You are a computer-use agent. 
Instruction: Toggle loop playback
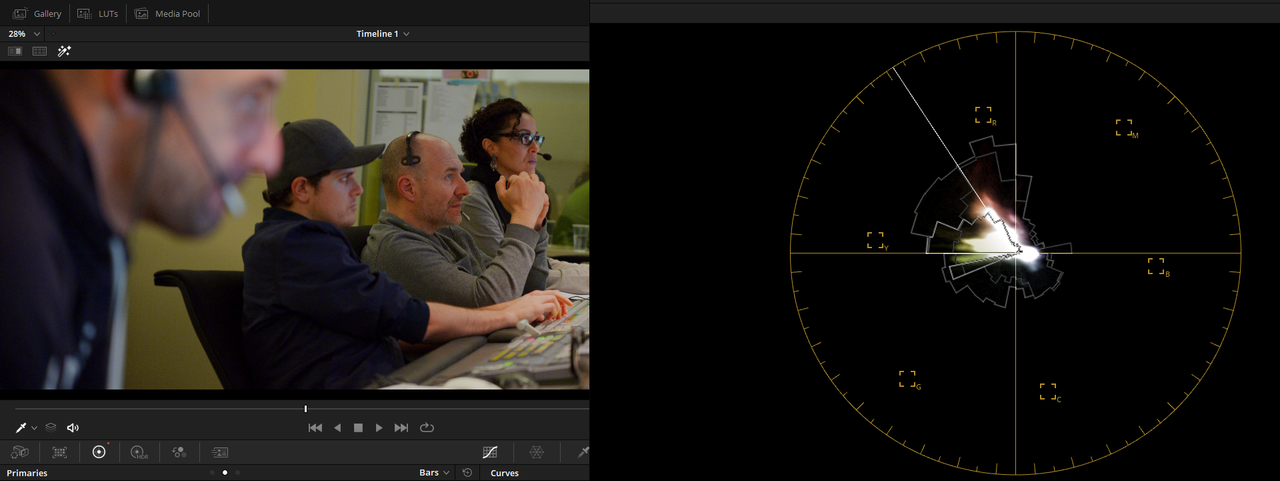(x=427, y=428)
